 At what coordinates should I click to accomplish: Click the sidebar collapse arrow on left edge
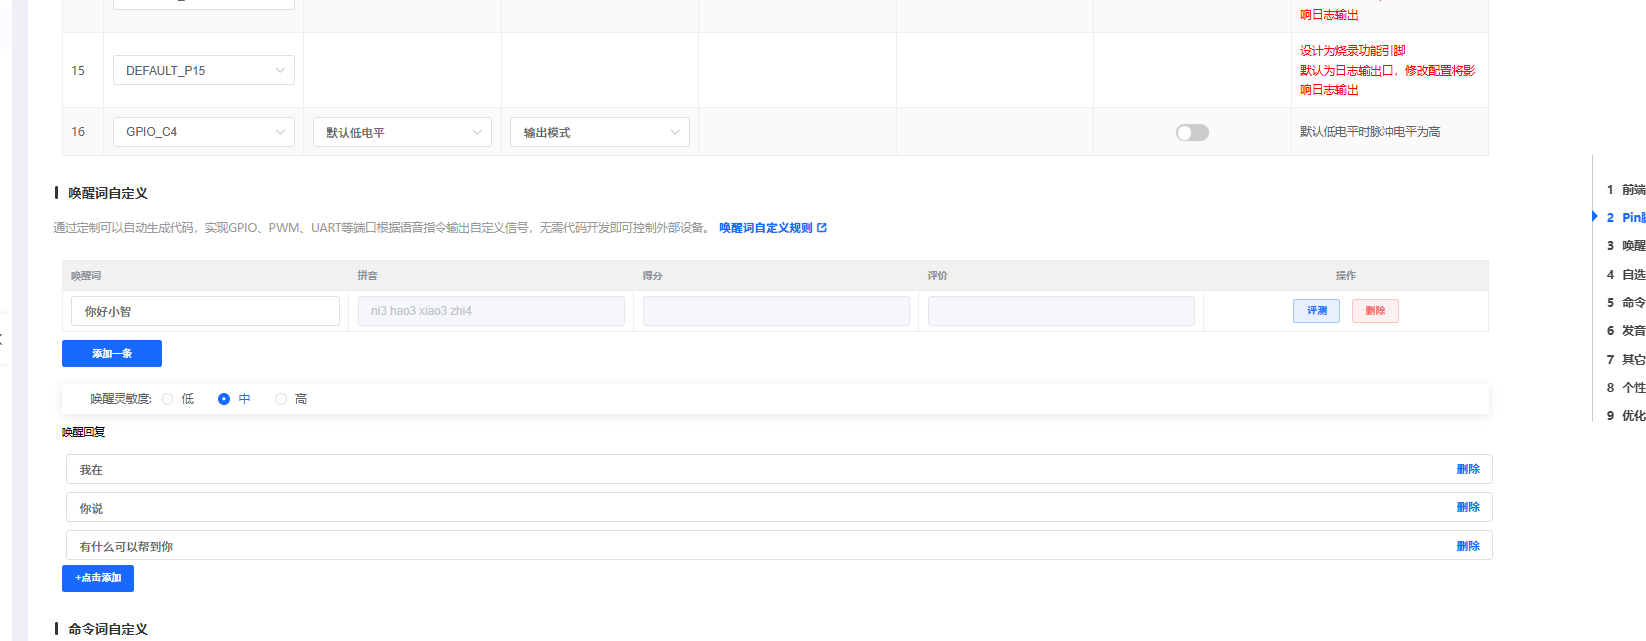coord(2,339)
